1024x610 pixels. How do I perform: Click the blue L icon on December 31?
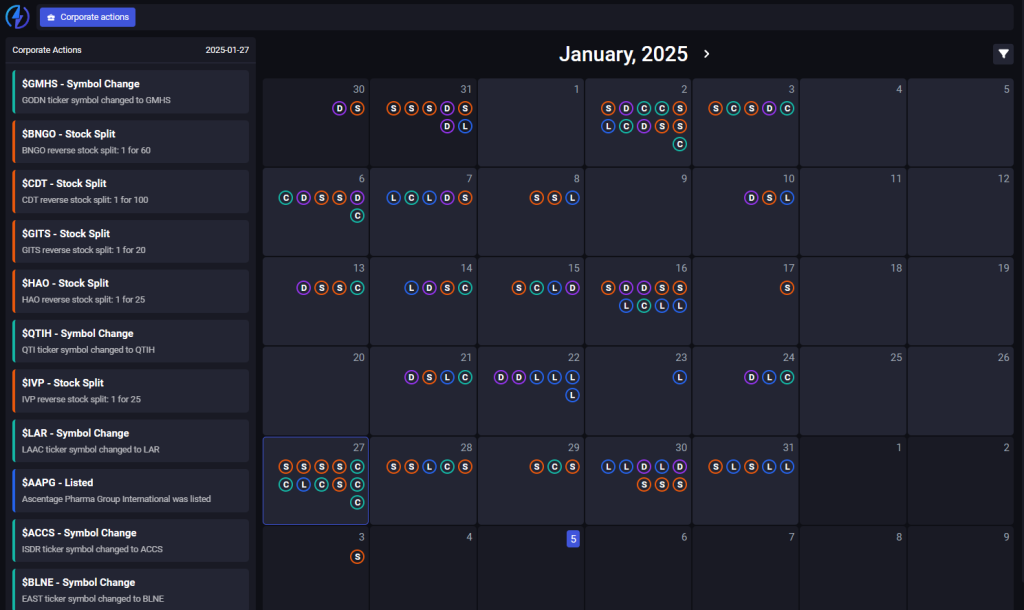[465, 126]
